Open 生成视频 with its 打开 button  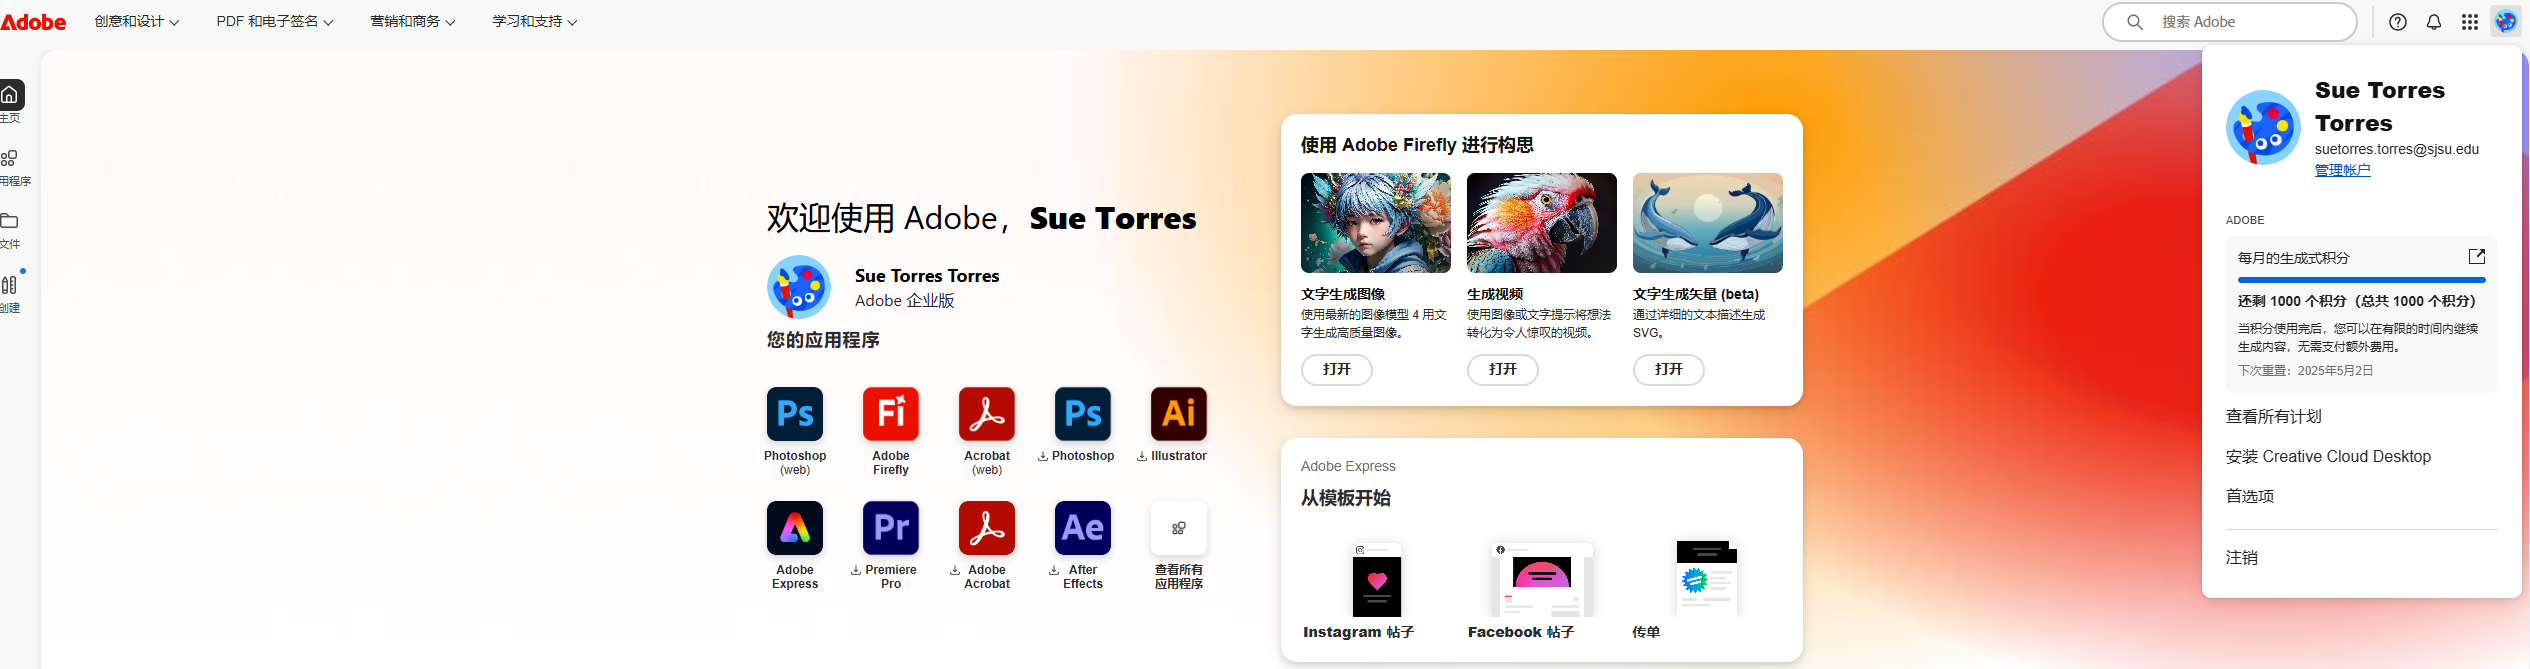[x=1503, y=370]
